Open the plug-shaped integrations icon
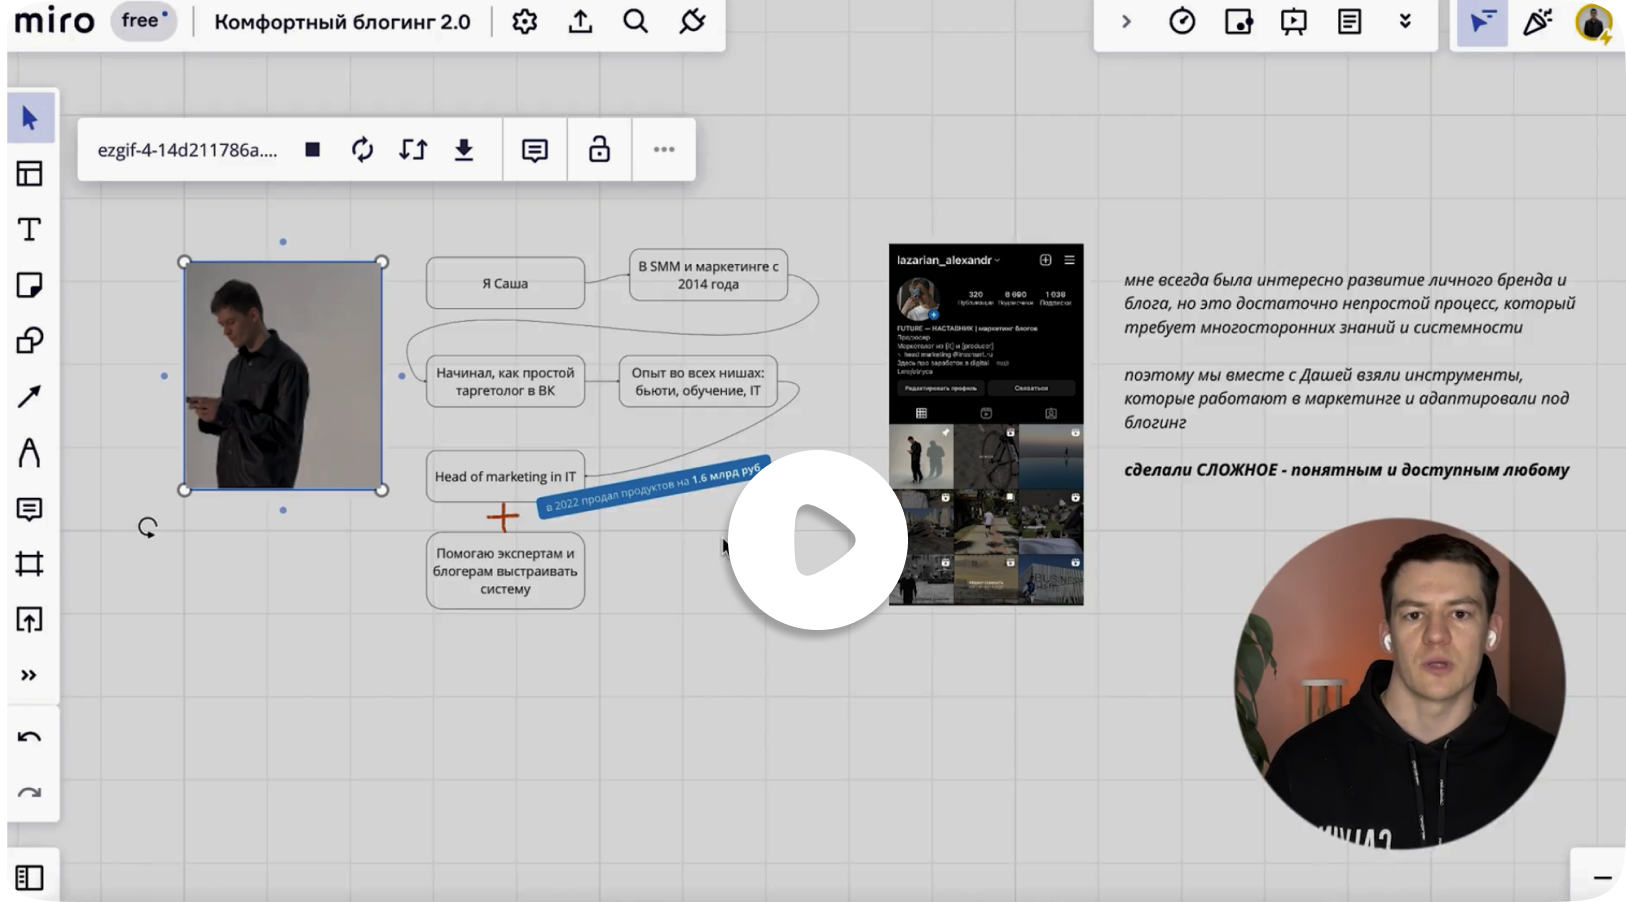This screenshot has height=902, width=1626. click(x=692, y=22)
